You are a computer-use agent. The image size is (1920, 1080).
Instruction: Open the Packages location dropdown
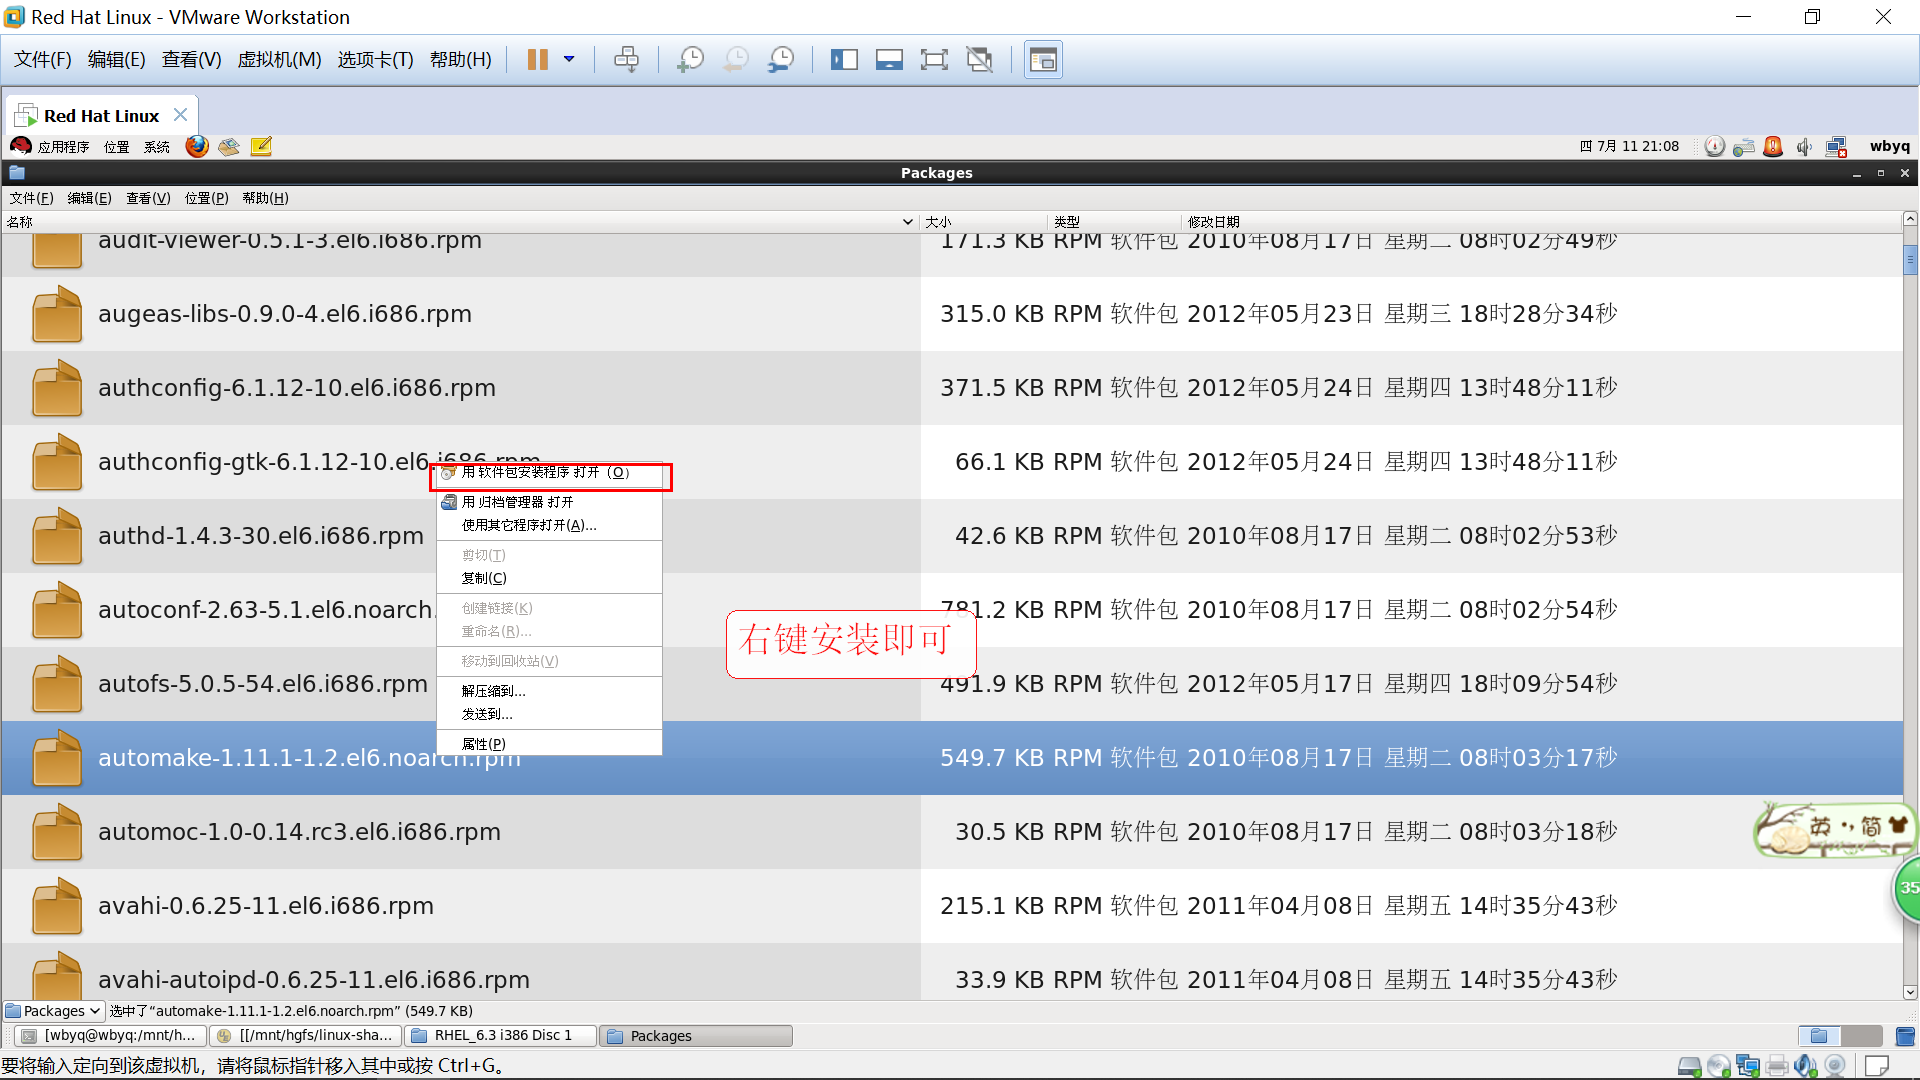(54, 1011)
